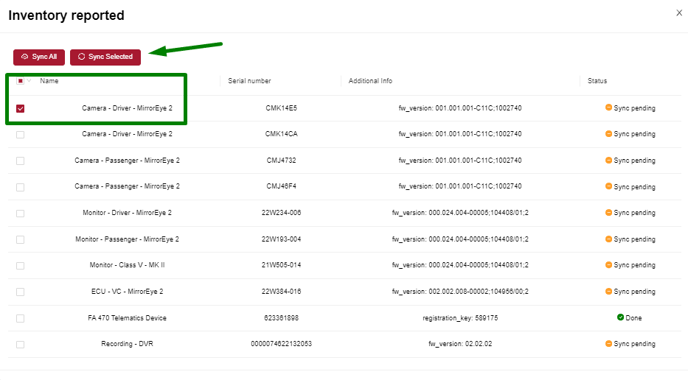Click serial number CMK14CA
The width and height of the screenshot is (688, 380).
pos(281,134)
